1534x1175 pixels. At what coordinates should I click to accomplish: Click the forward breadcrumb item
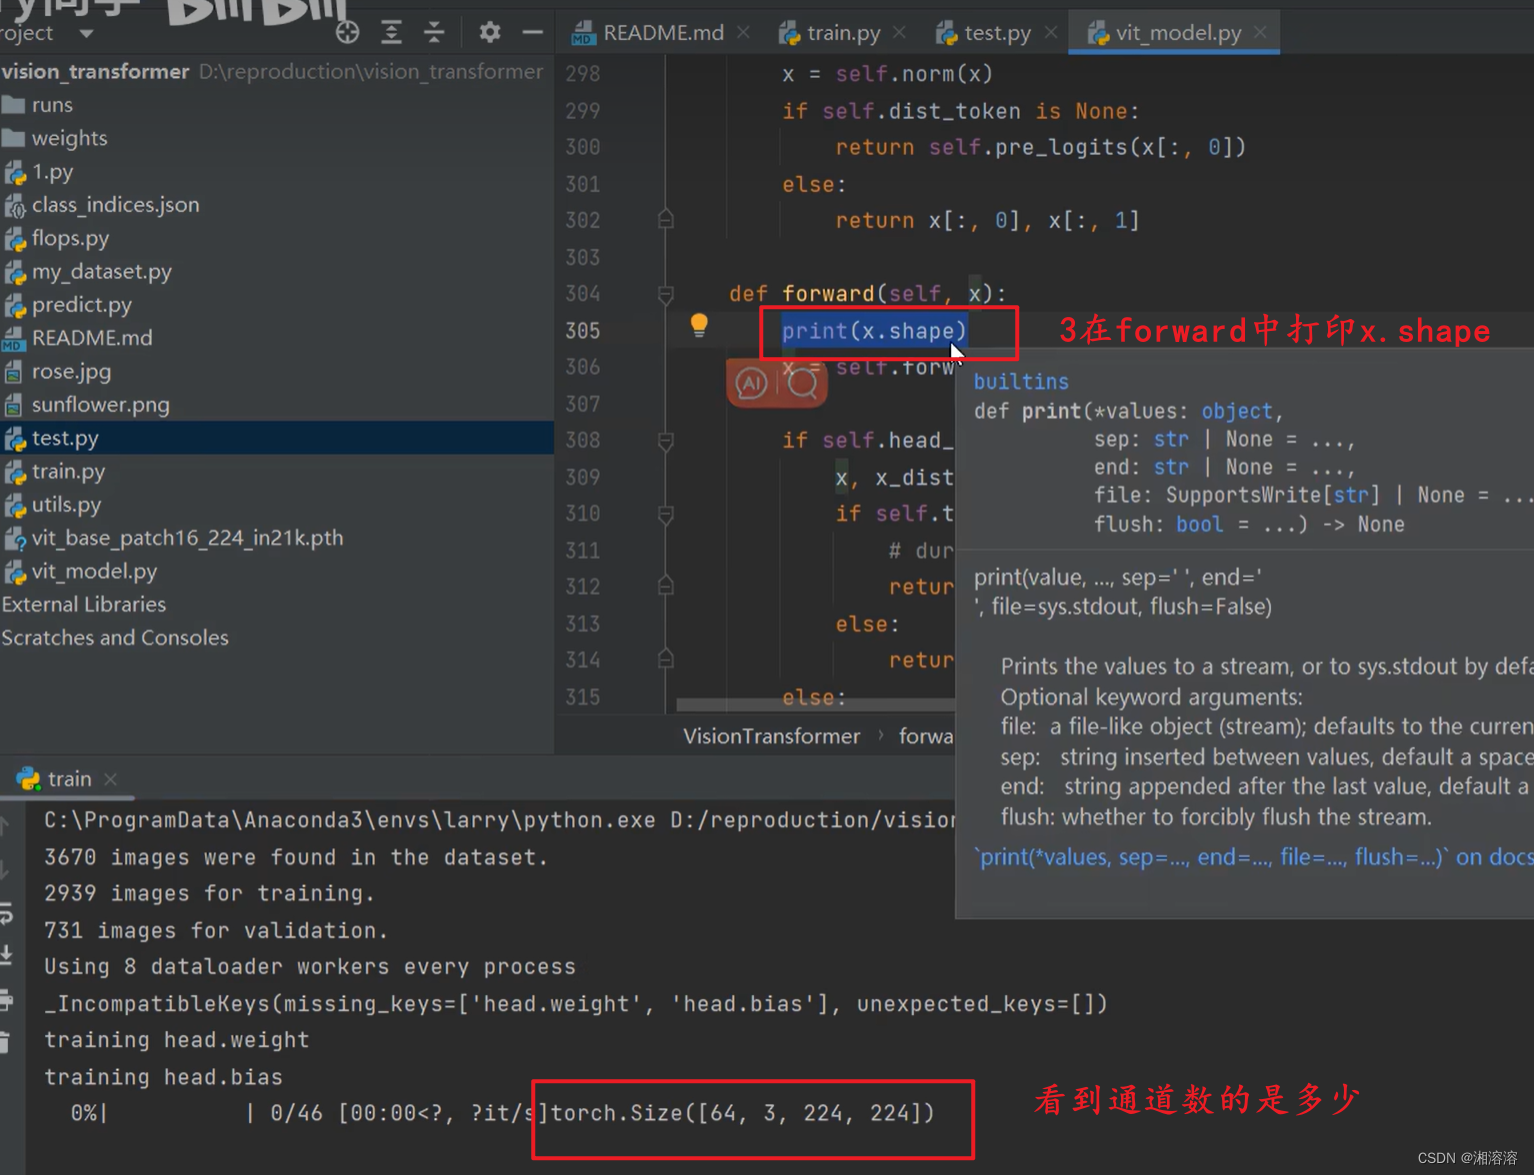coord(926,736)
